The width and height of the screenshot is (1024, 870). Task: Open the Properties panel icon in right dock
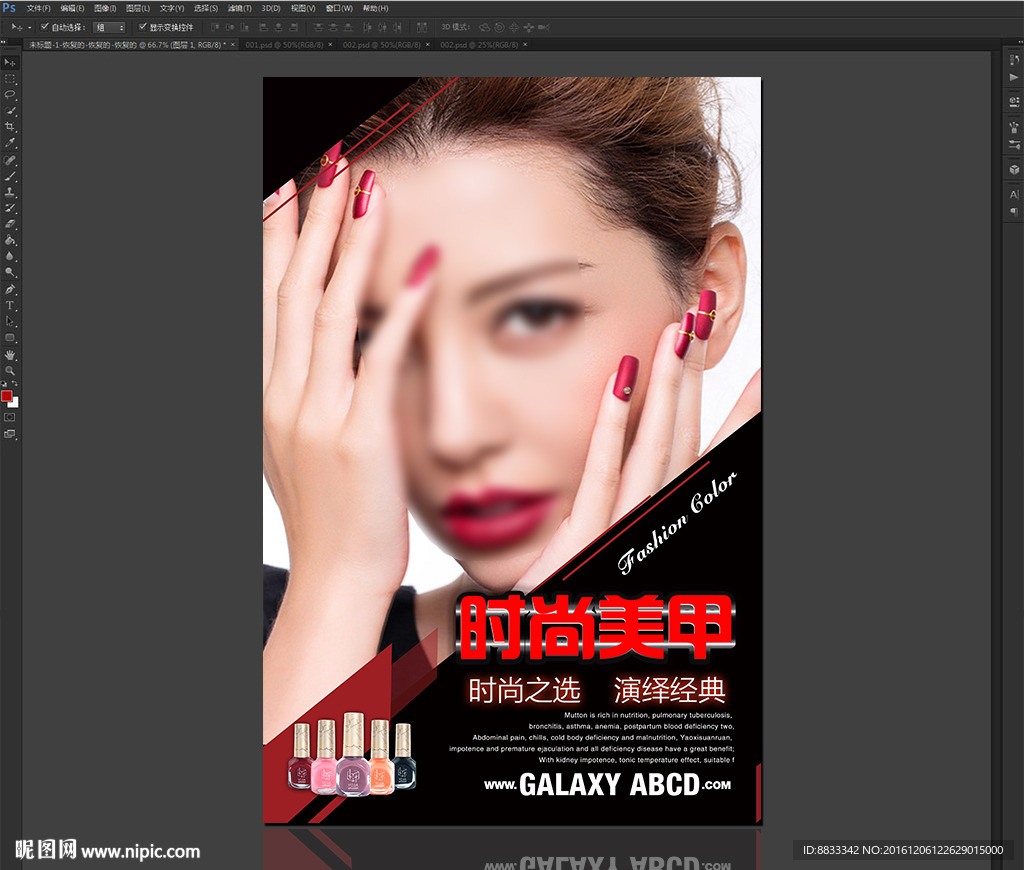tap(1014, 102)
